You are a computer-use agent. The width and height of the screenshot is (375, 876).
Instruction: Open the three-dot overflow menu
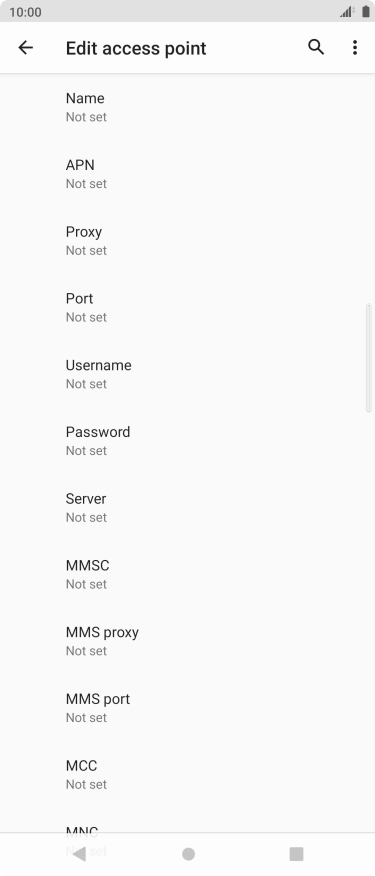pyautogui.click(x=355, y=48)
